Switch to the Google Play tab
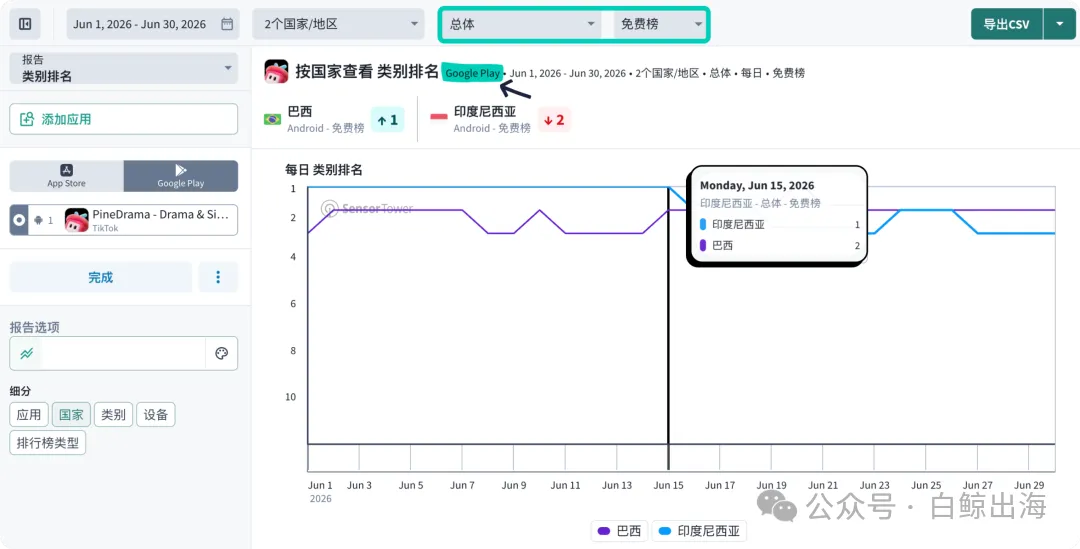The image size is (1080, 549). 180,176
